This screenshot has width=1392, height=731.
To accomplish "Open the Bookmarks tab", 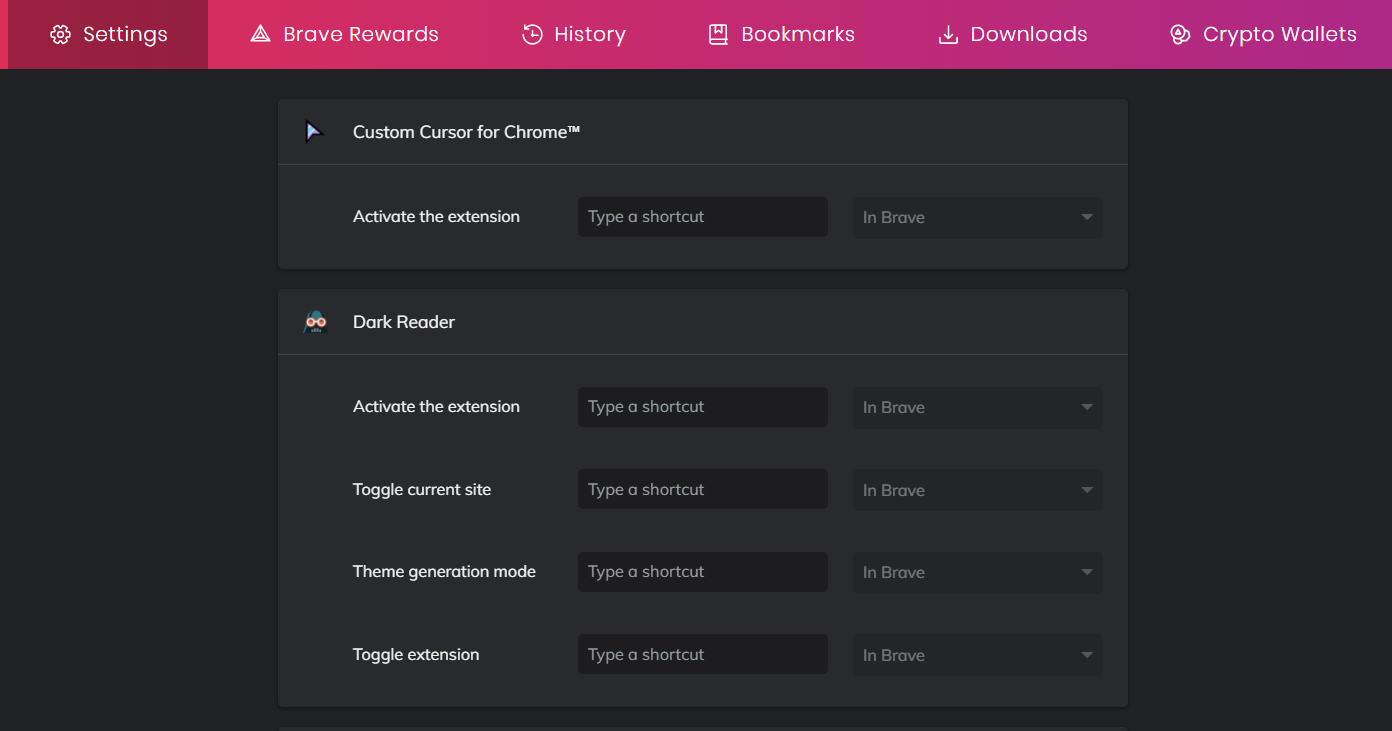I will point(781,35).
